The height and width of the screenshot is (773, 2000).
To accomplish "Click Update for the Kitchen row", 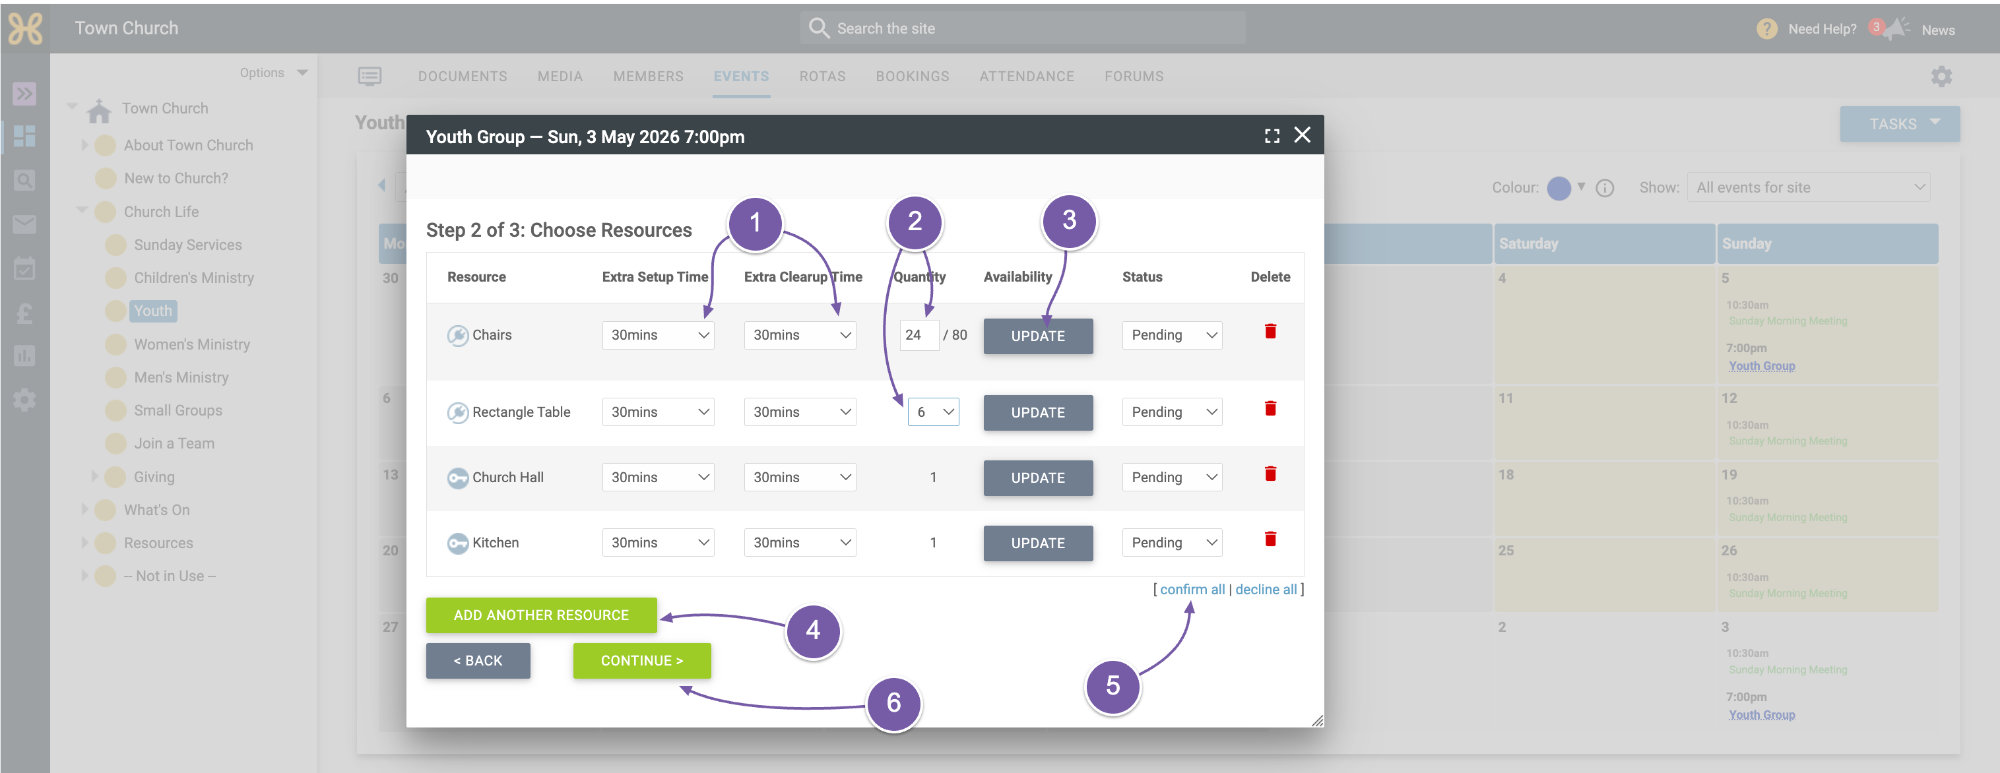I will 1038,543.
